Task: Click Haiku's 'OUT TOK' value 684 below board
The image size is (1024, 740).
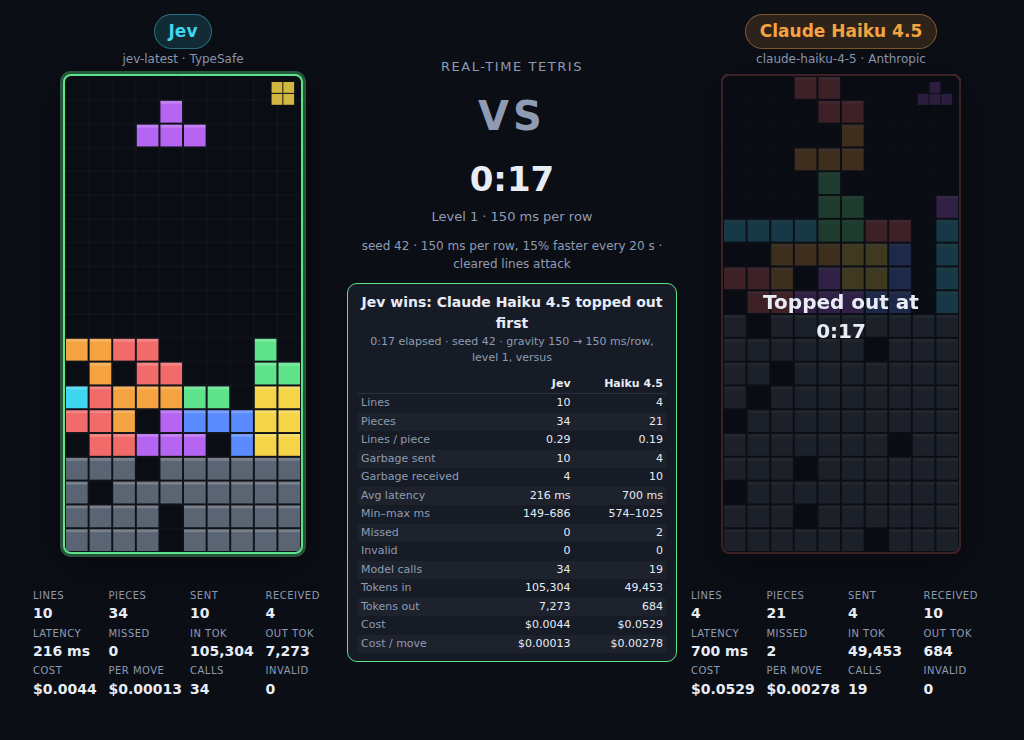Action: pos(938,651)
